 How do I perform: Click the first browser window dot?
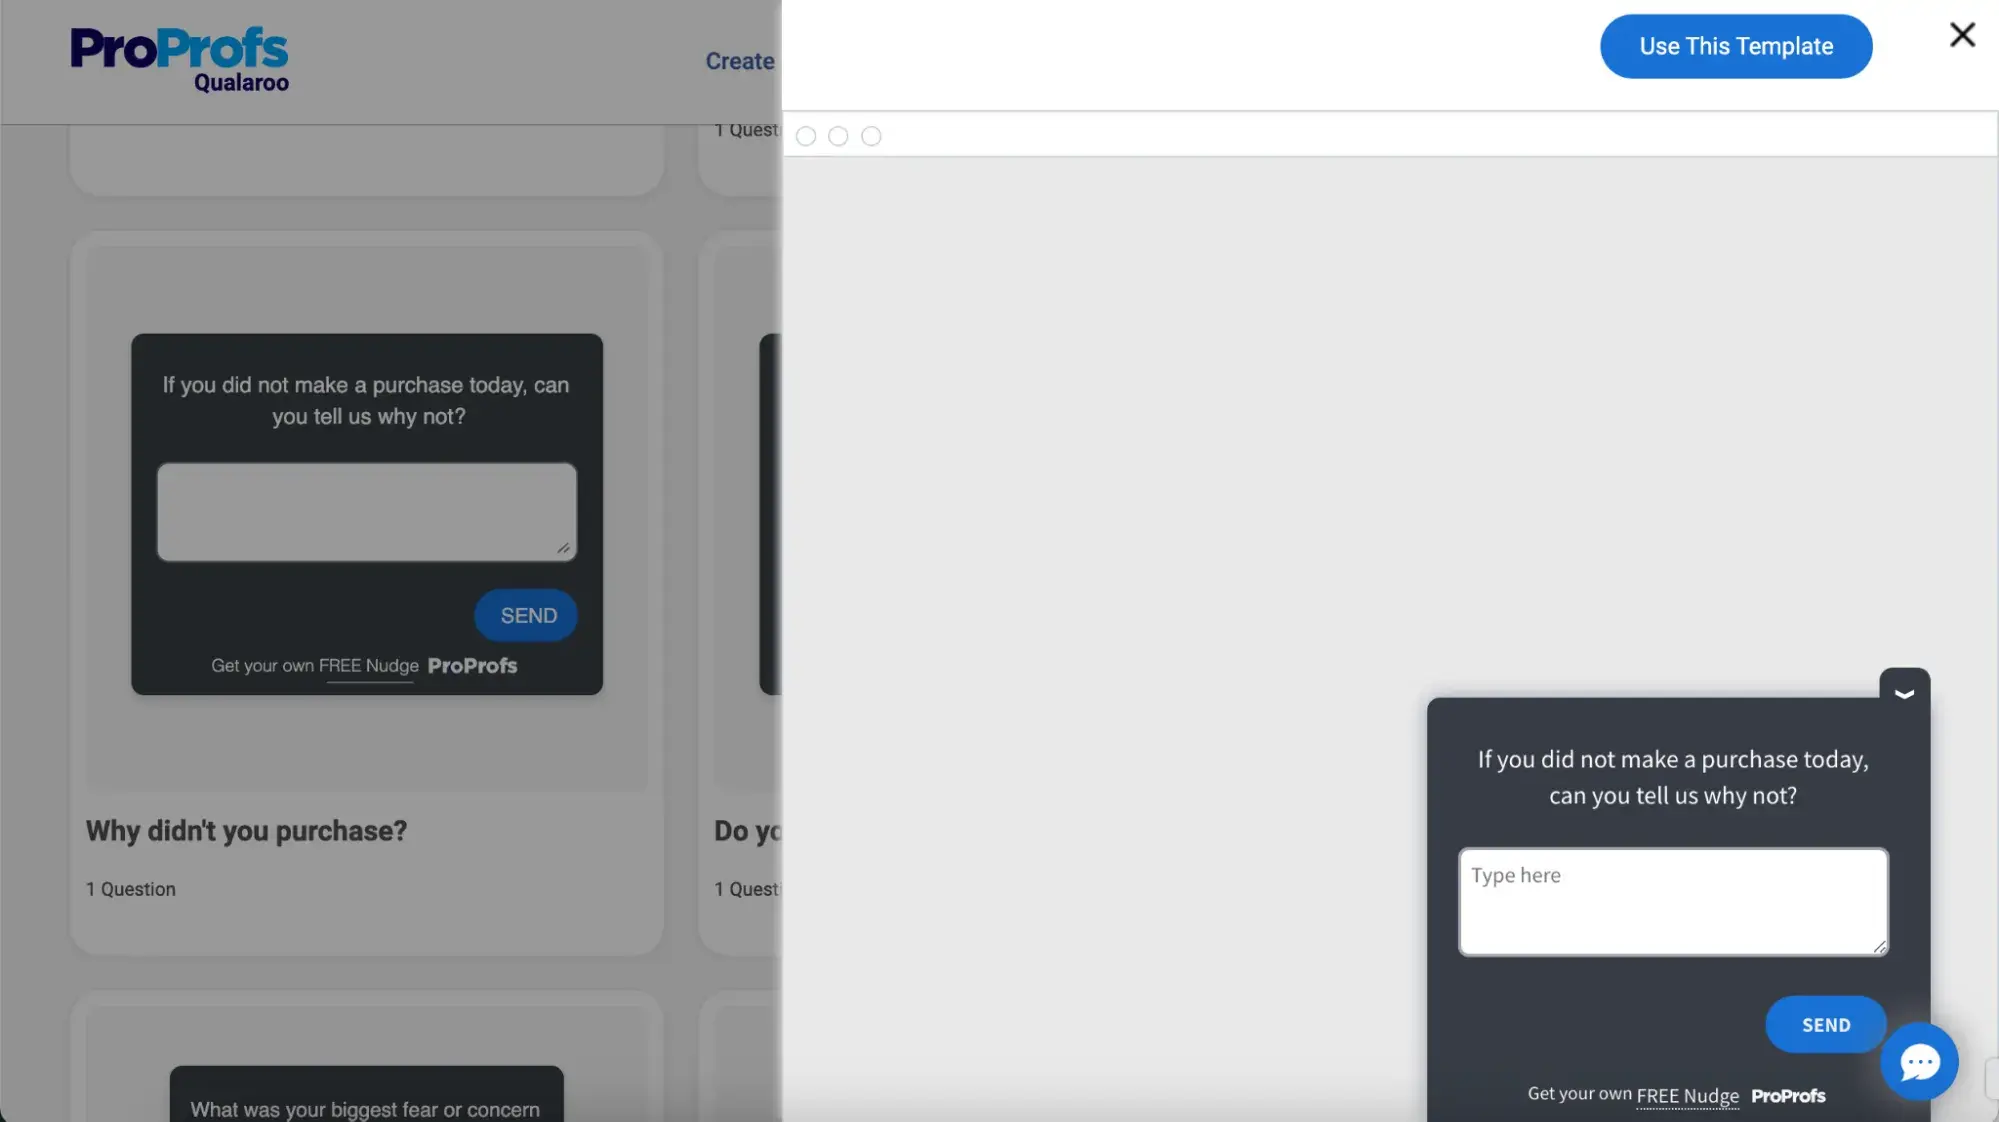[806, 135]
